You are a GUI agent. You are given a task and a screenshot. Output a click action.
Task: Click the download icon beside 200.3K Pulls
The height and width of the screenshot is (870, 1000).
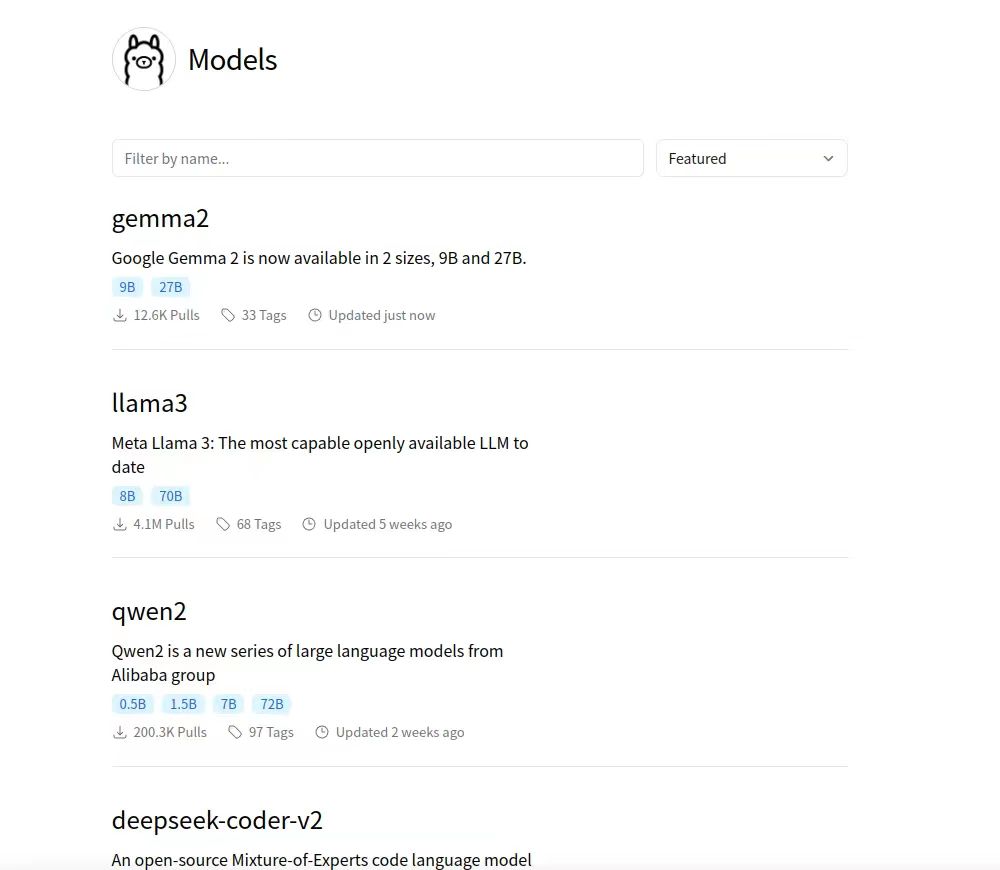119,732
